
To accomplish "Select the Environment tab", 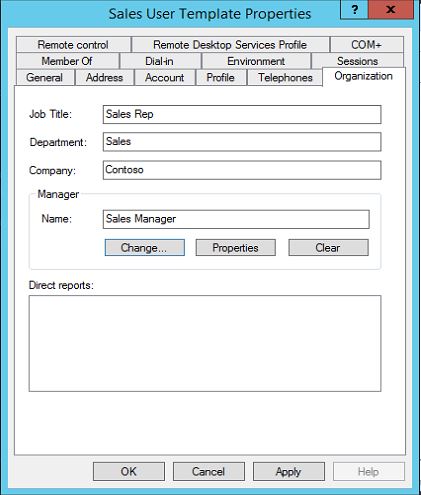I will pyautogui.click(x=256, y=61).
